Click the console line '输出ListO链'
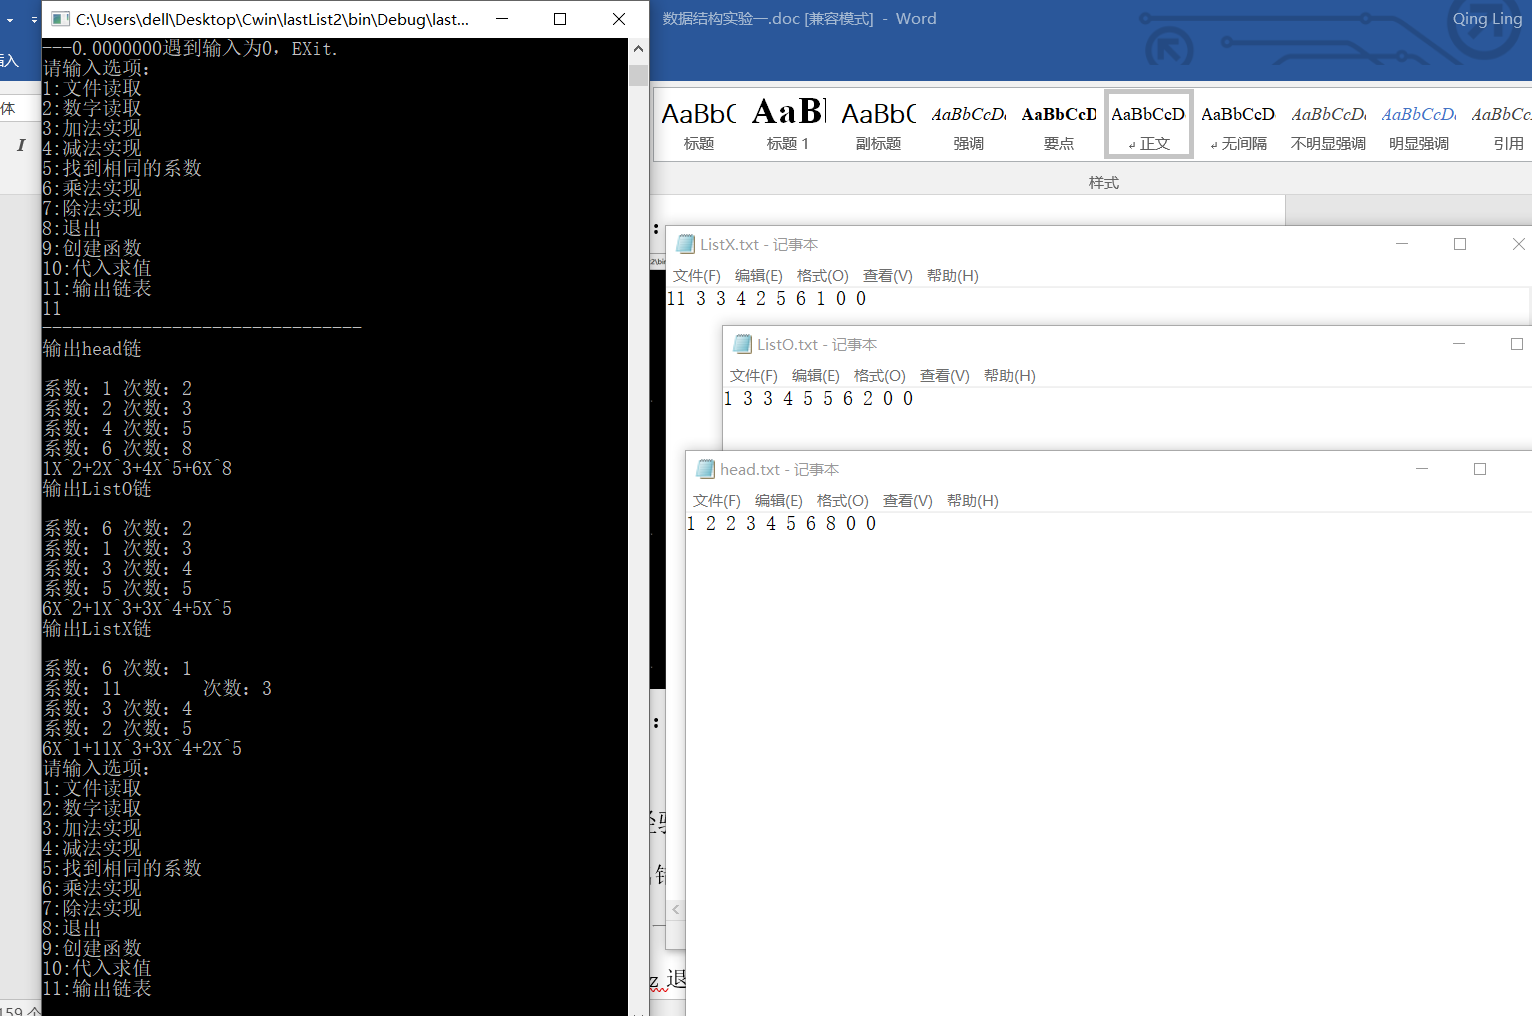Viewport: 1532px width, 1016px height. coord(97,489)
